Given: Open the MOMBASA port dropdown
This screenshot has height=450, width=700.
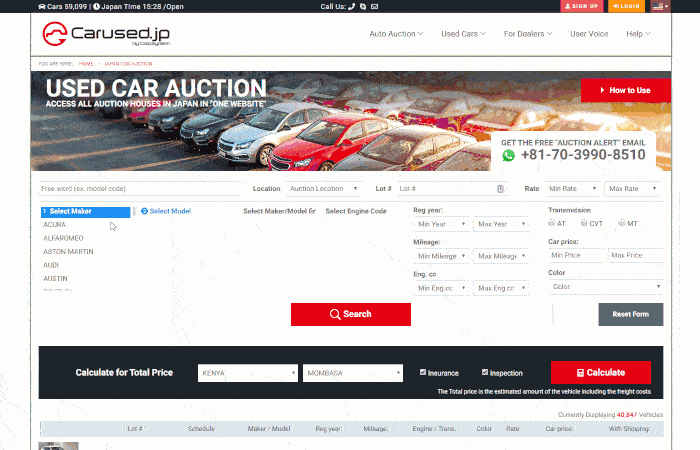Looking at the screenshot, I should 353,373.
